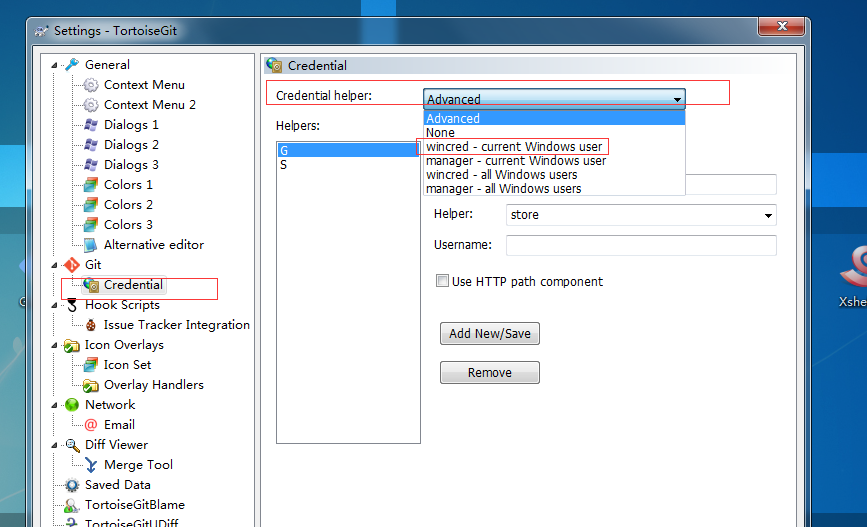This screenshot has width=867, height=527.
Task: Open the Dialogs 1 settings page
Action: click(131, 125)
